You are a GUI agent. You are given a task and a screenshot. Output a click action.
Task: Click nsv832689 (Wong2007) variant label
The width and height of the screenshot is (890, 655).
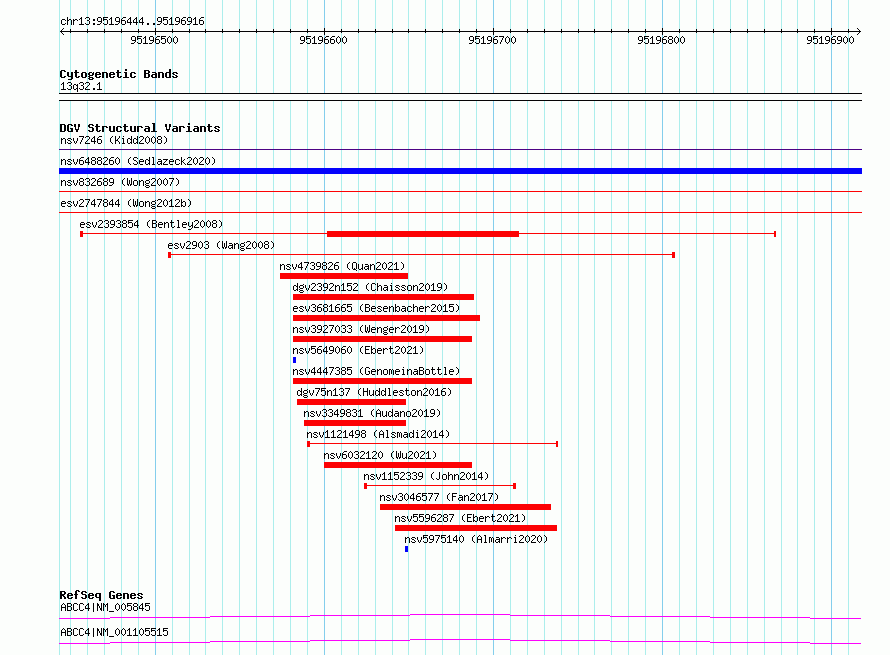pos(120,182)
